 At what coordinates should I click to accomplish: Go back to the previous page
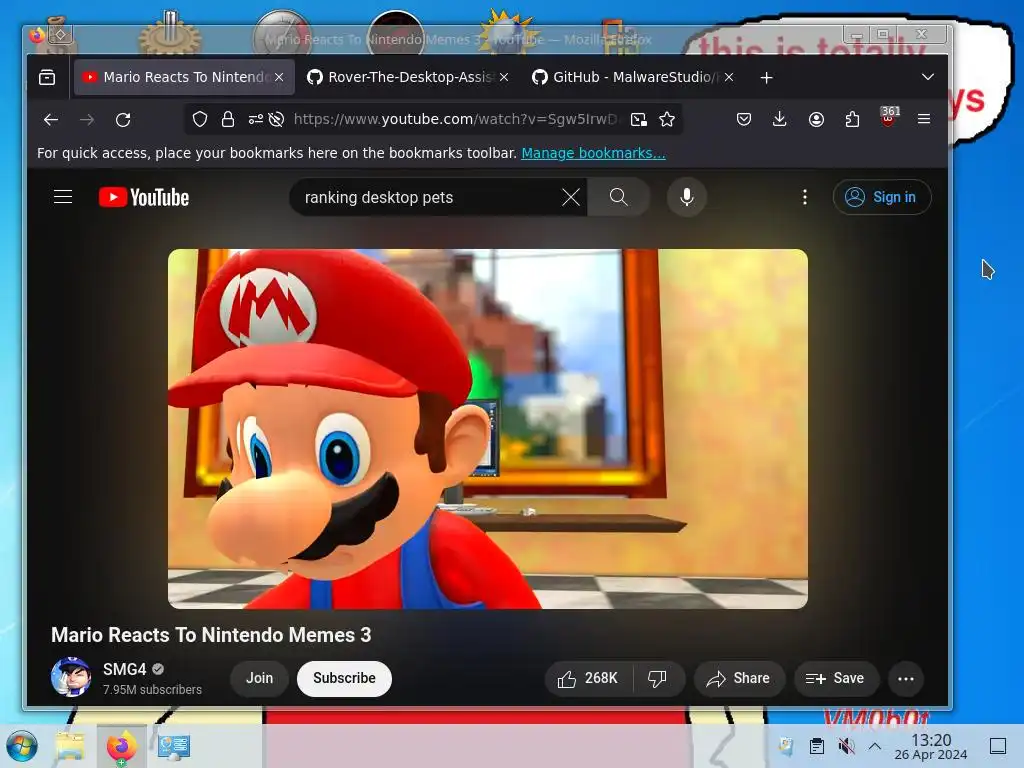pyautogui.click(x=51, y=120)
